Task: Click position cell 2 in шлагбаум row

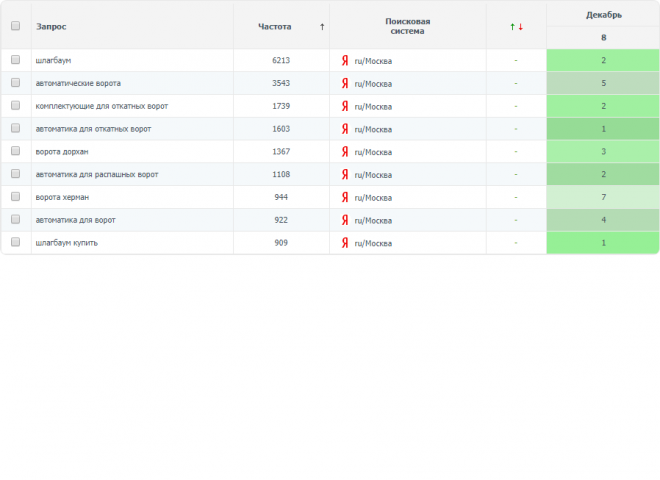Action: 603,60
